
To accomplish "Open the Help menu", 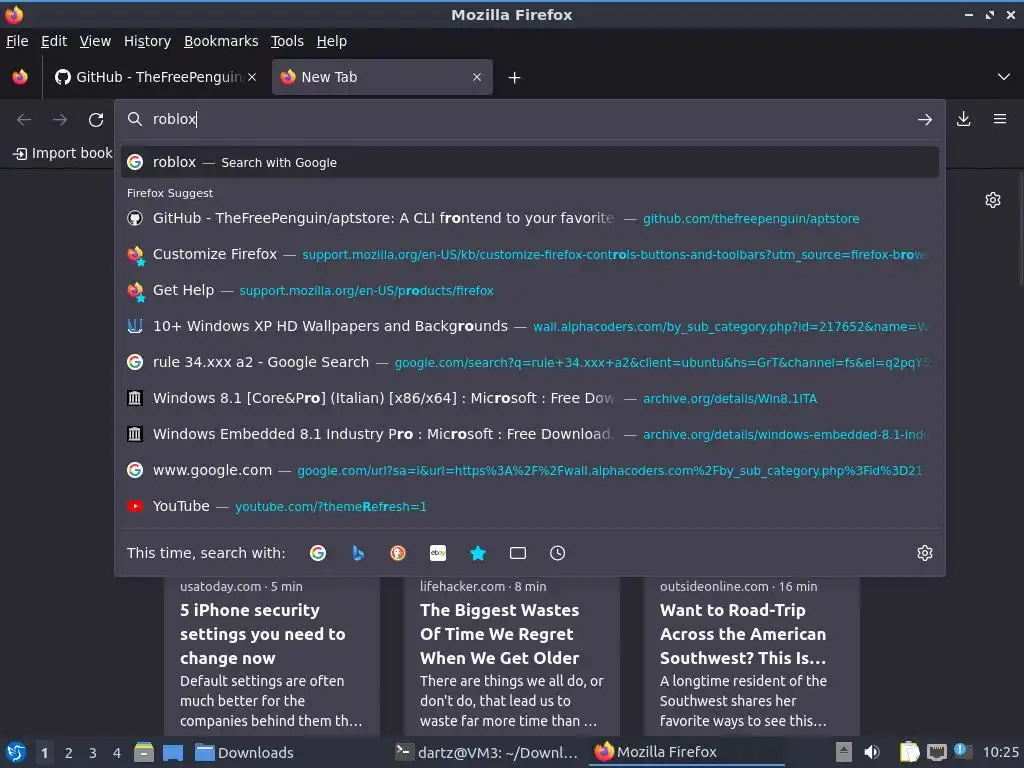I will pyautogui.click(x=332, y=41).
